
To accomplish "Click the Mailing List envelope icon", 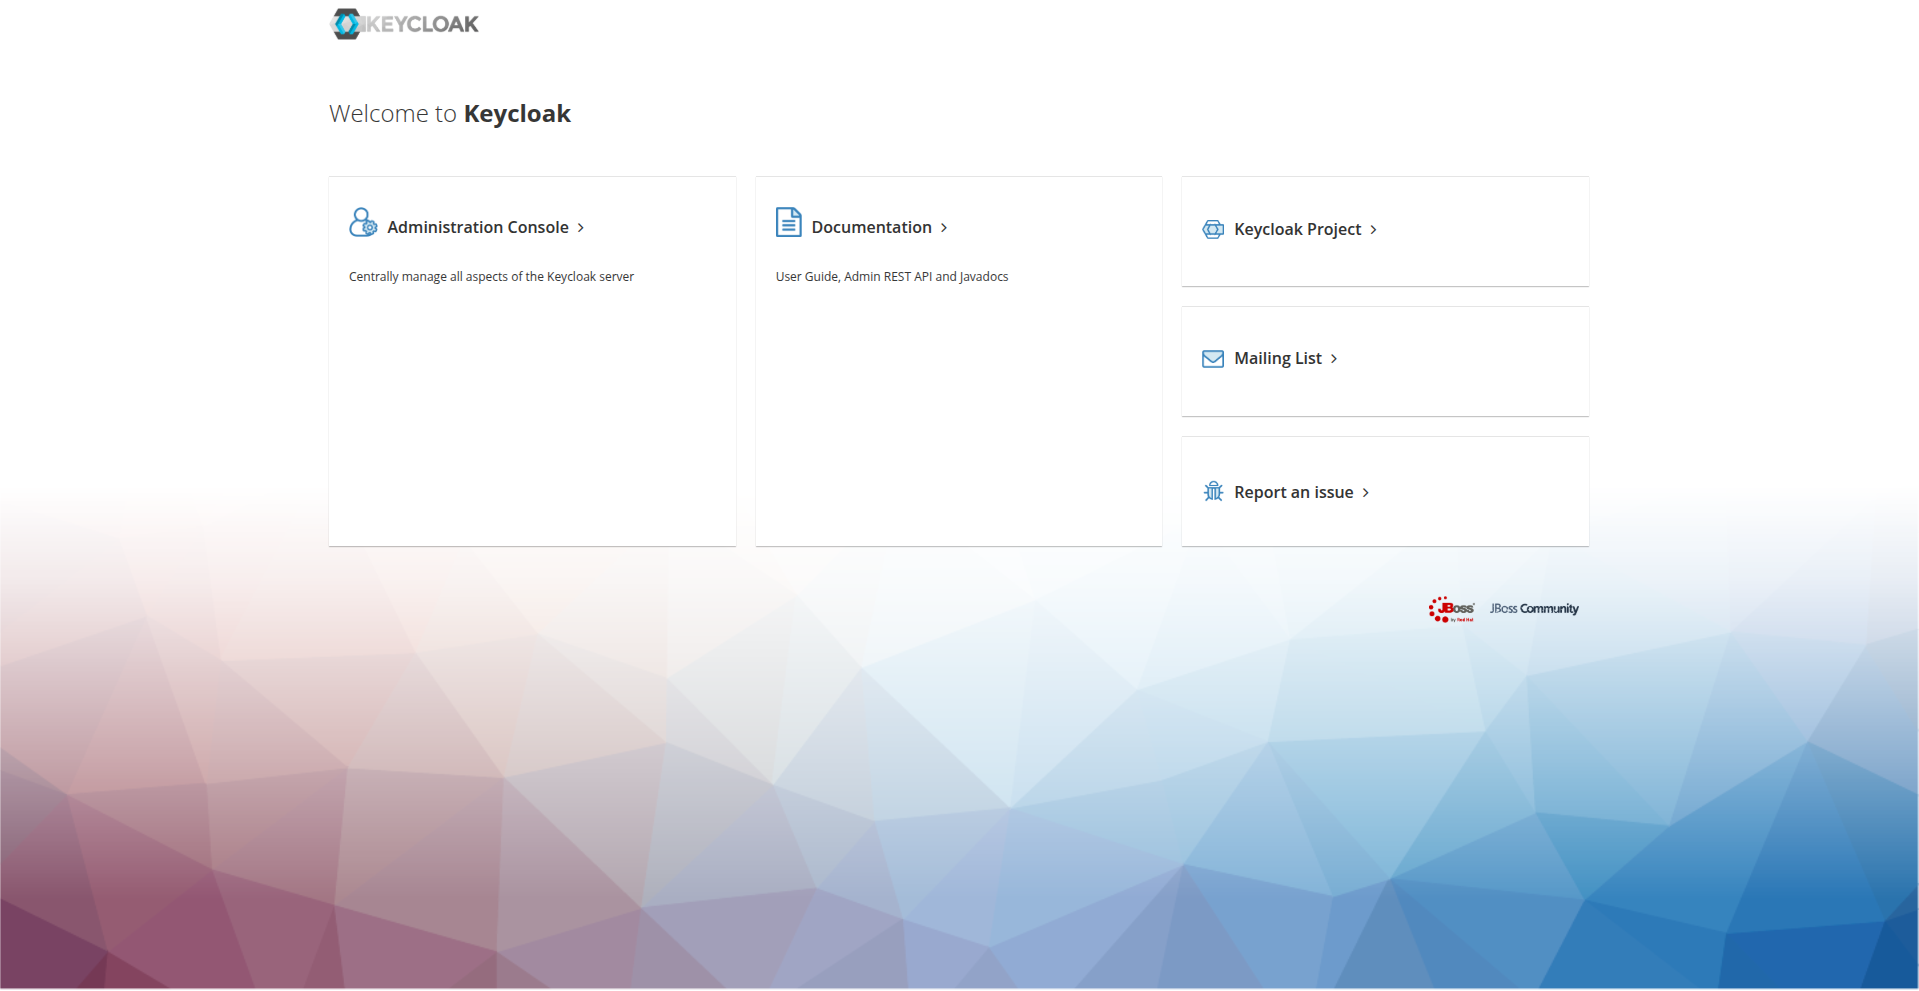I will pyautogui.click(x=1213, y=359).
